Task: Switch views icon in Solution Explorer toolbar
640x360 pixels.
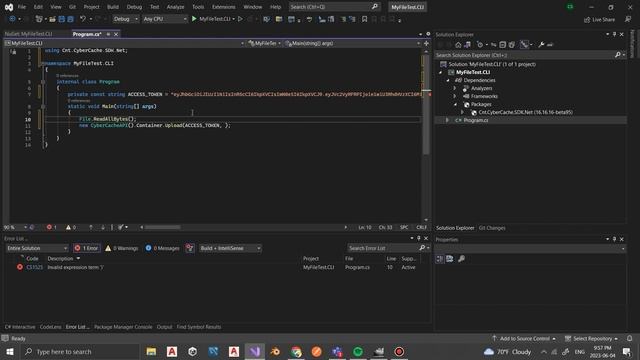Action: pyautogui.click(x=467, y=44)
